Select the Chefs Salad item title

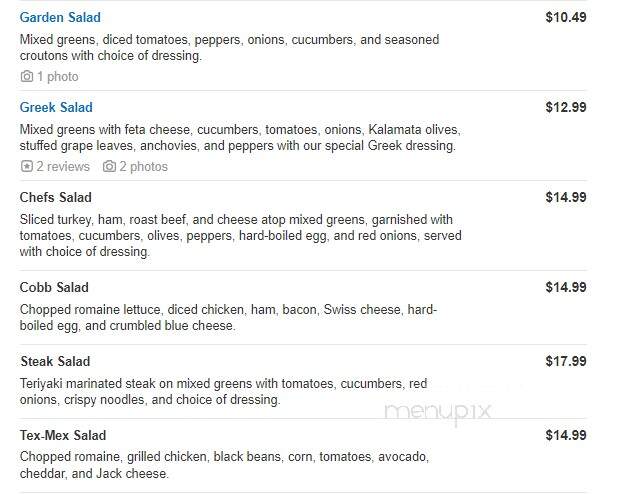pos(55,197)
